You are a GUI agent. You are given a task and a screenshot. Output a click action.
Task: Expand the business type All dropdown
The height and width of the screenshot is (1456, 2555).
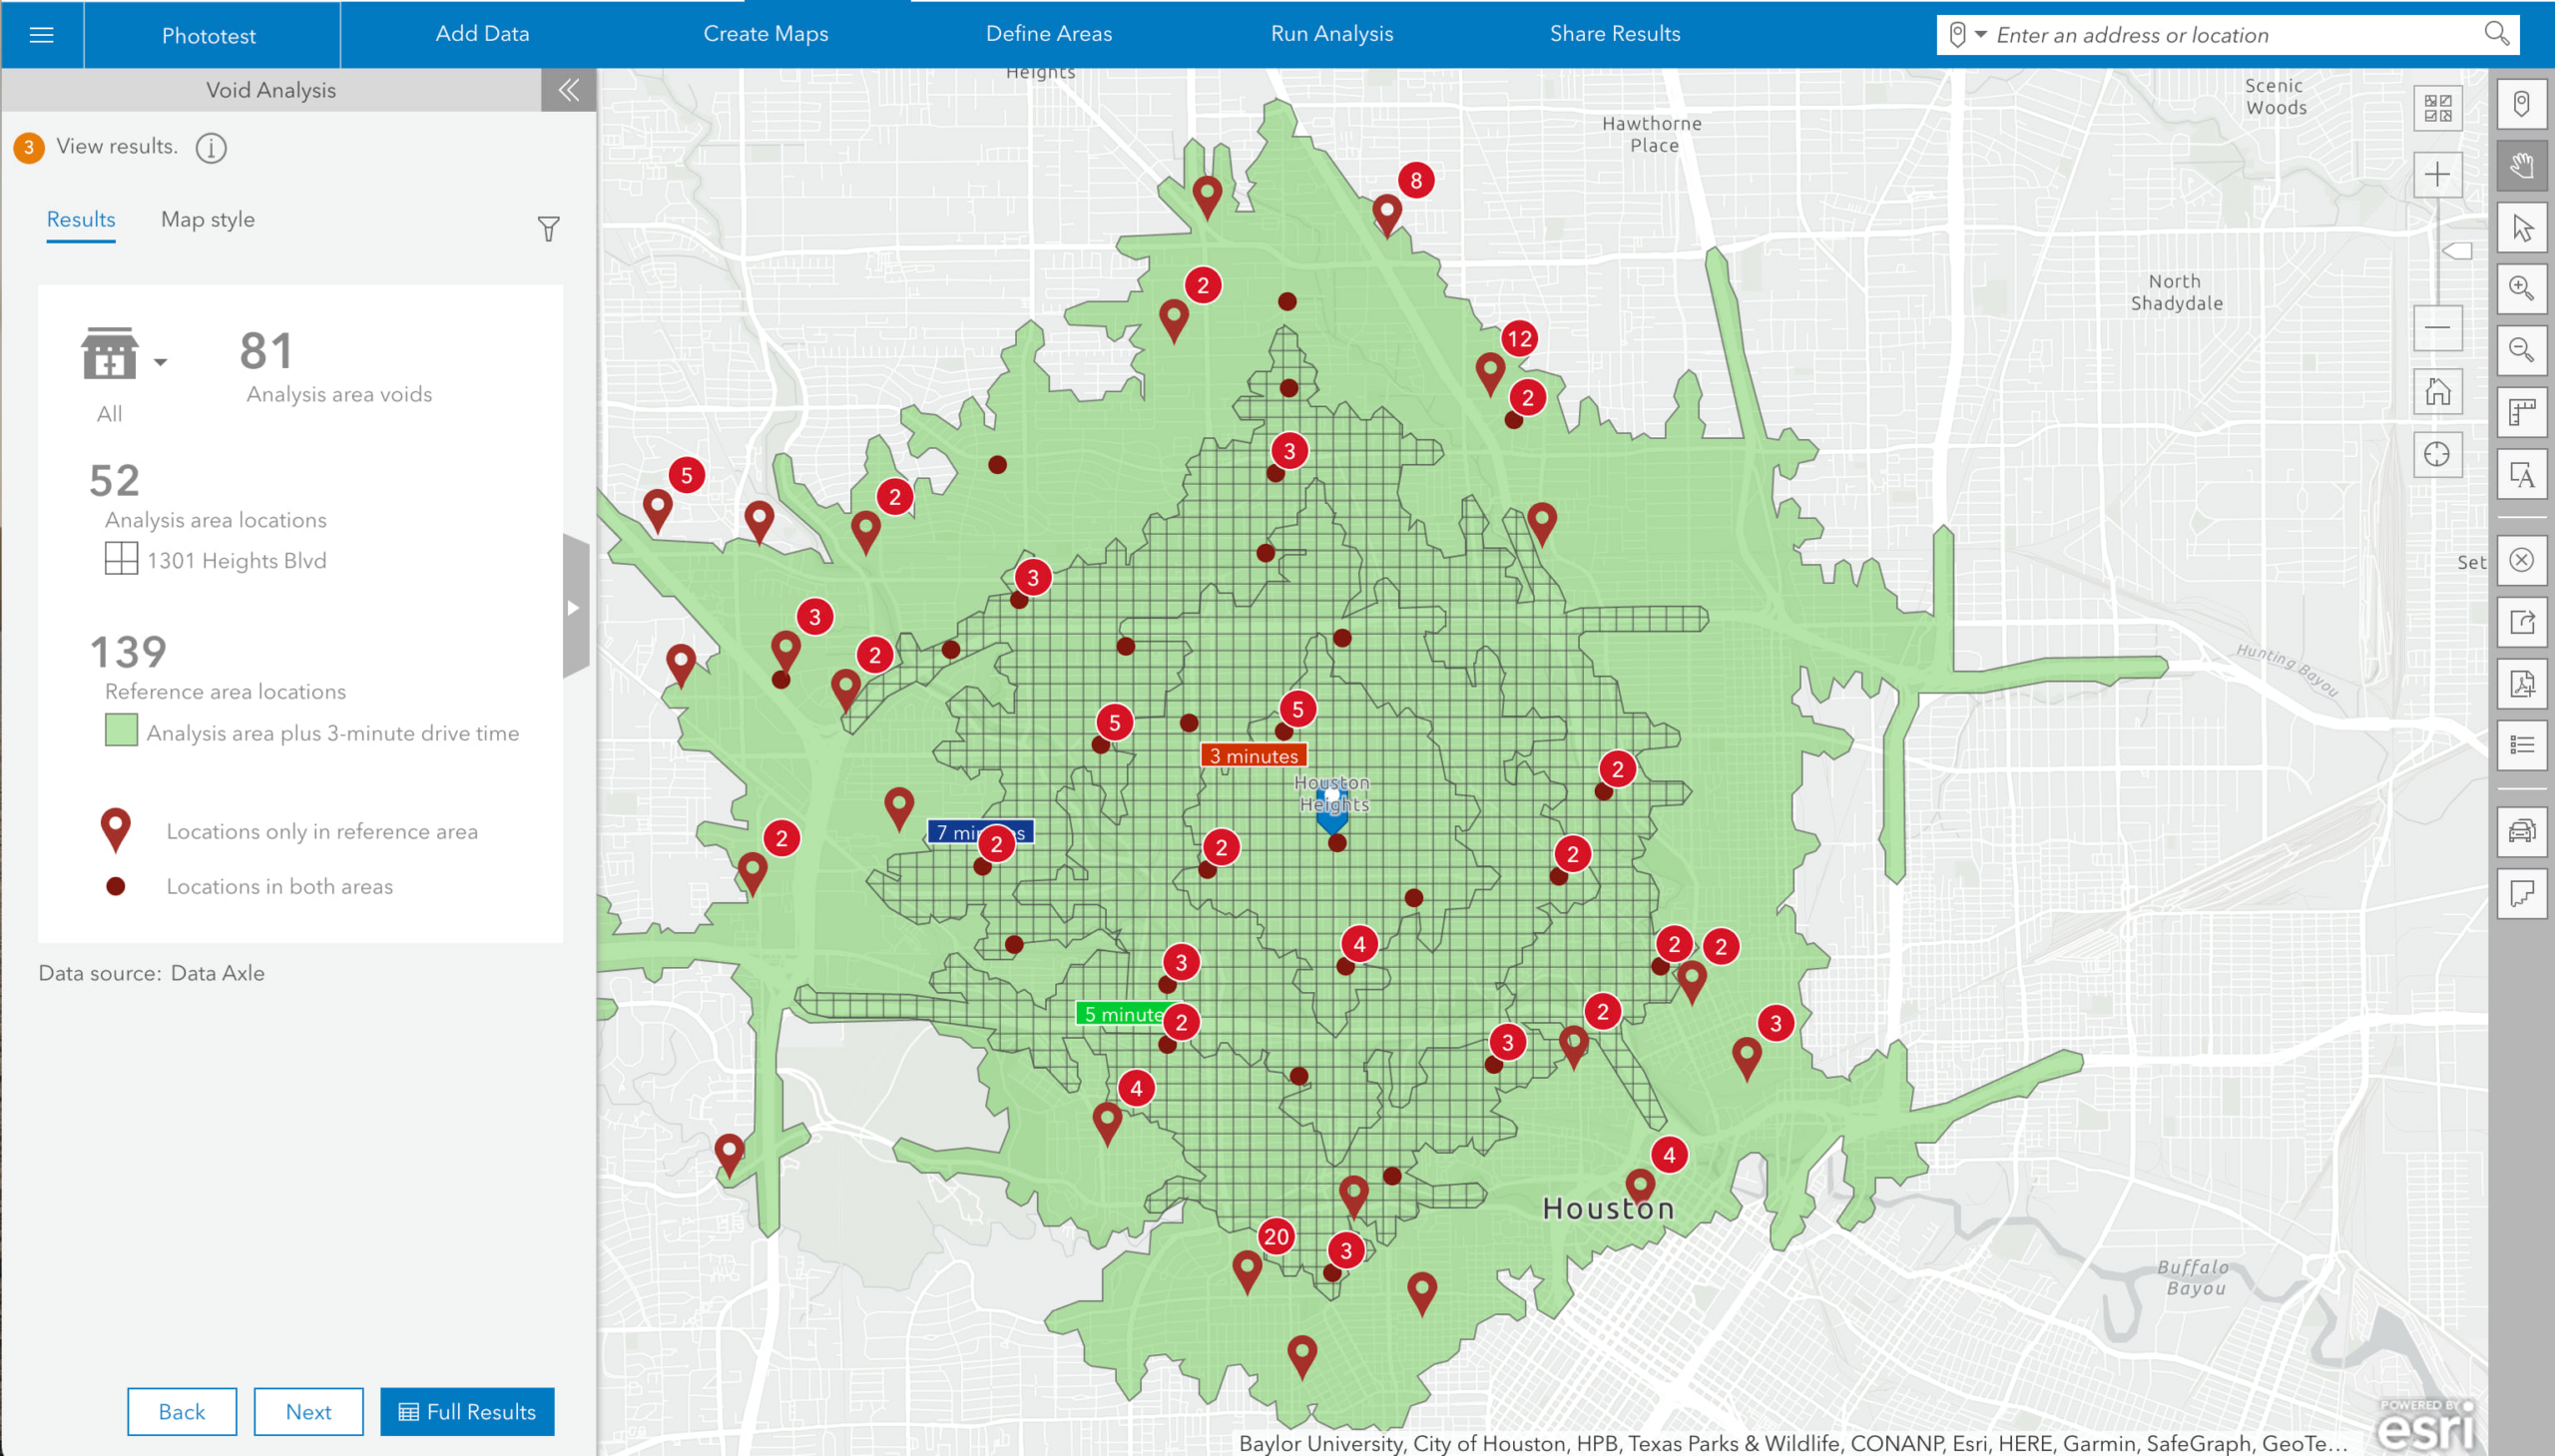[x=160, y=362]
